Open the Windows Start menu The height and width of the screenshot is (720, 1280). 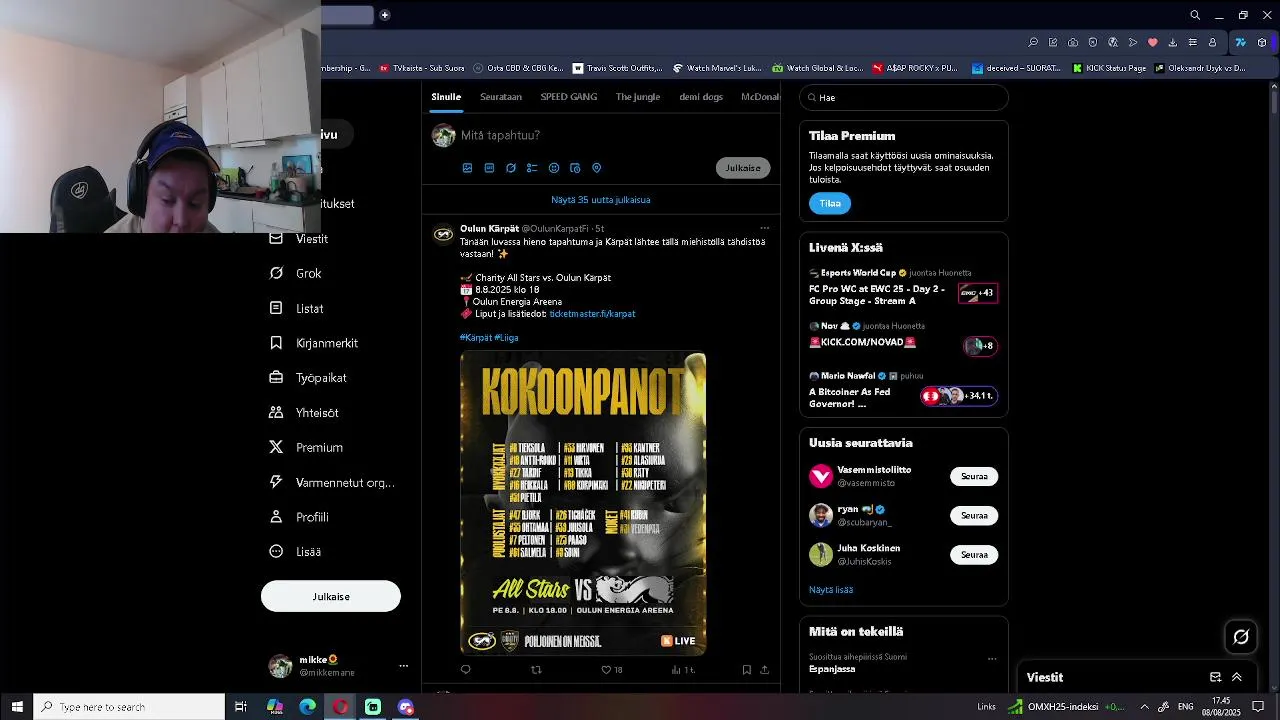pyautogui.click(x=17, y=707)
